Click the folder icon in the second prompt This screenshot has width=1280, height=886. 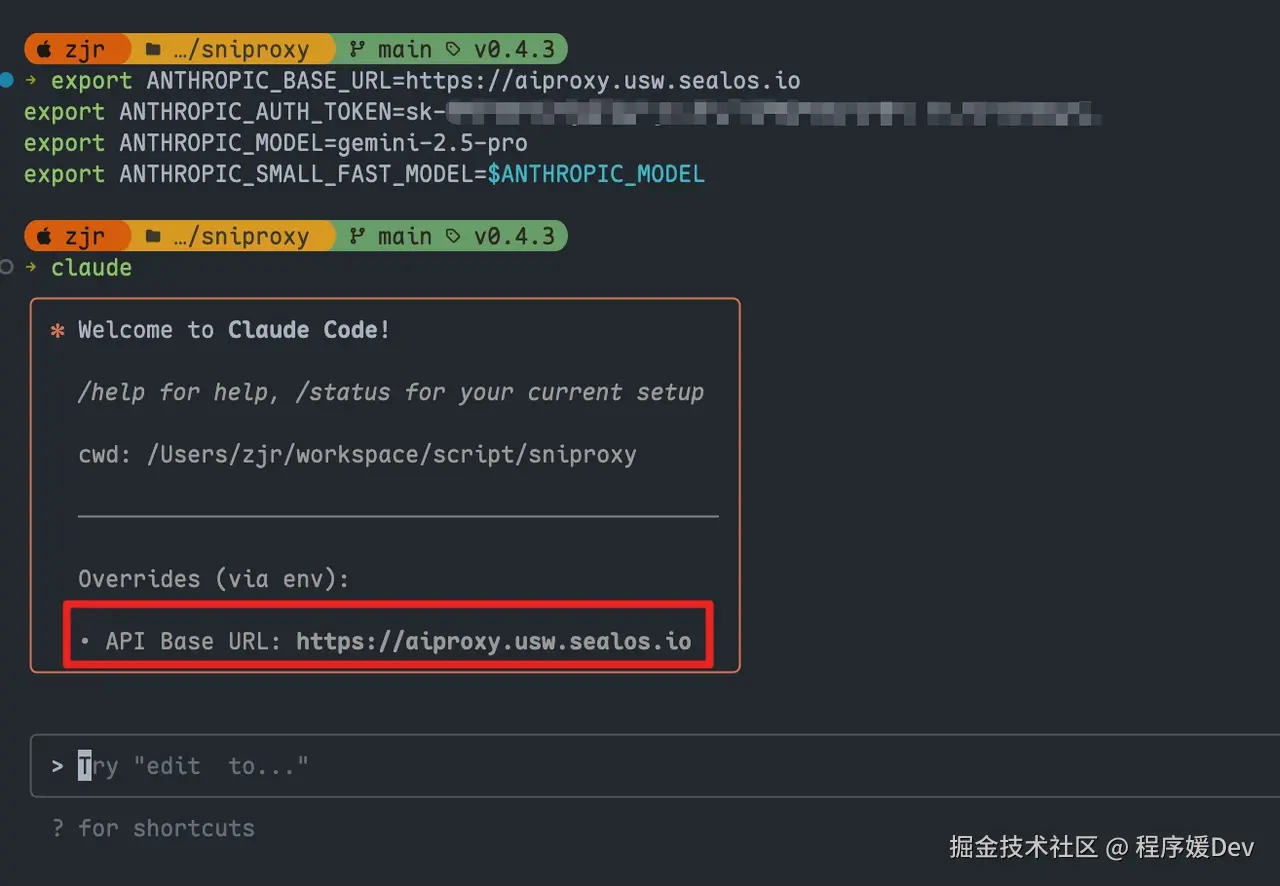[x=153, y=236]
